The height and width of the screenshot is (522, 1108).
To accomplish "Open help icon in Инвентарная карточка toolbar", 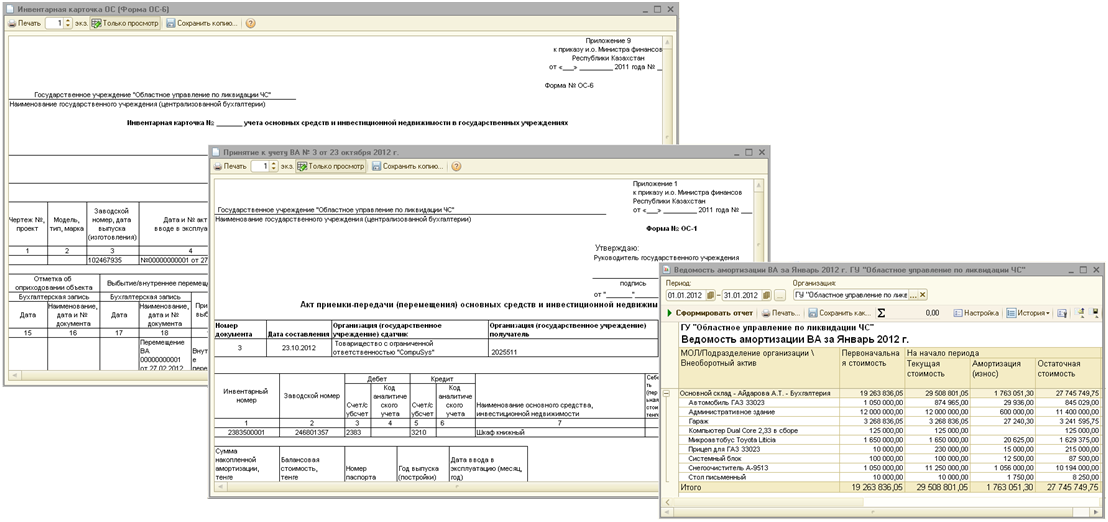I will tap(250, 23).
